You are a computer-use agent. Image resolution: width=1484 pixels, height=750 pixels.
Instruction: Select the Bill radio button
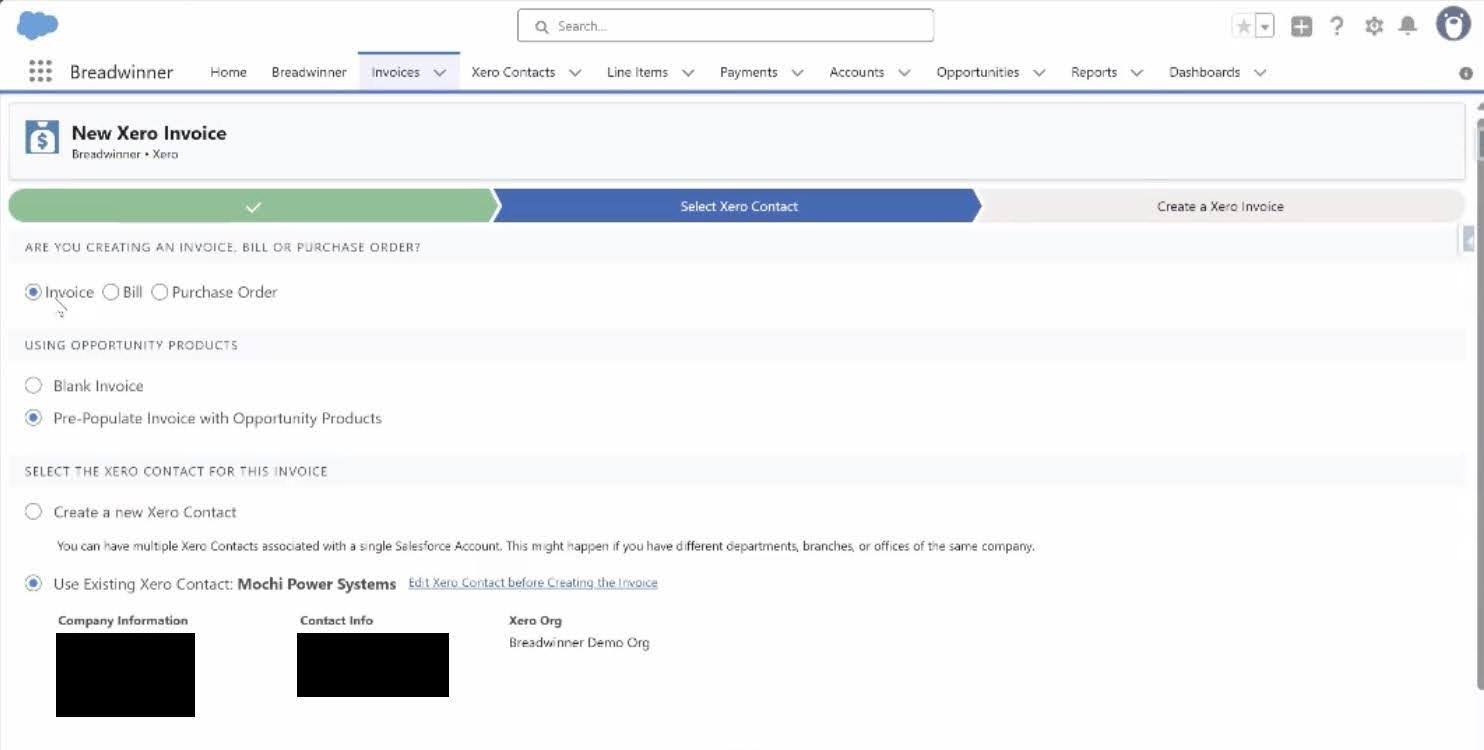click(x=111, y=292)
